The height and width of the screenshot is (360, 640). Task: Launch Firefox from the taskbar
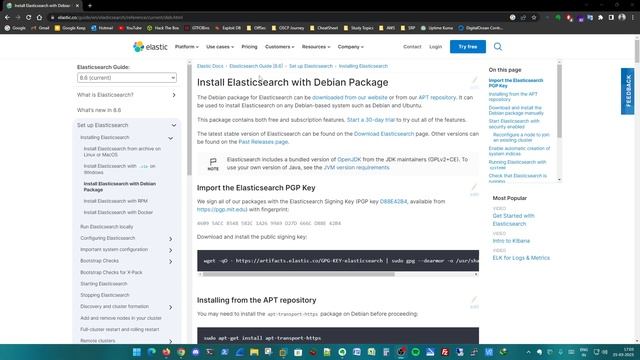[x=166, y=352]
